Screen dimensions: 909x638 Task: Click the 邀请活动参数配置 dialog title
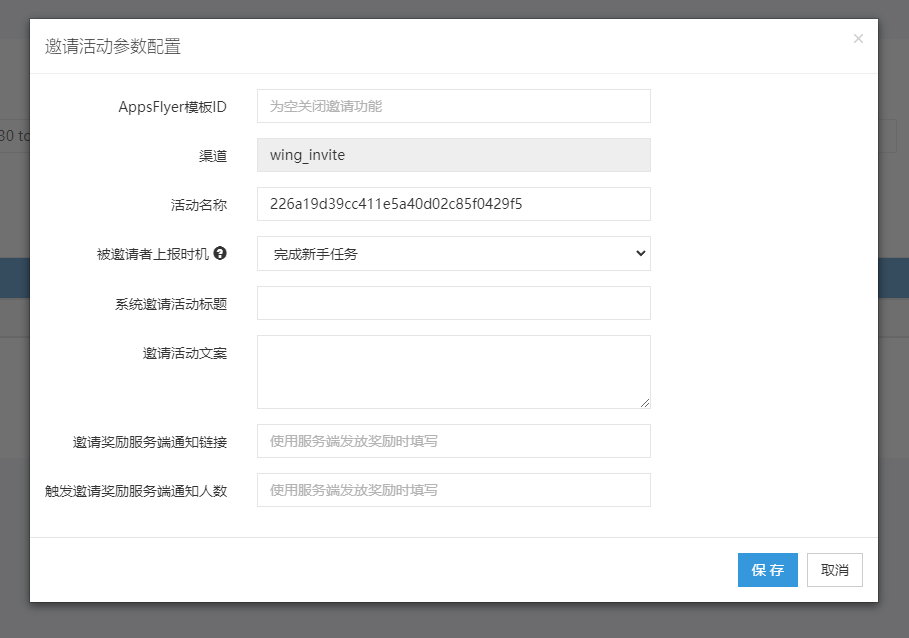tap(113, 46)
